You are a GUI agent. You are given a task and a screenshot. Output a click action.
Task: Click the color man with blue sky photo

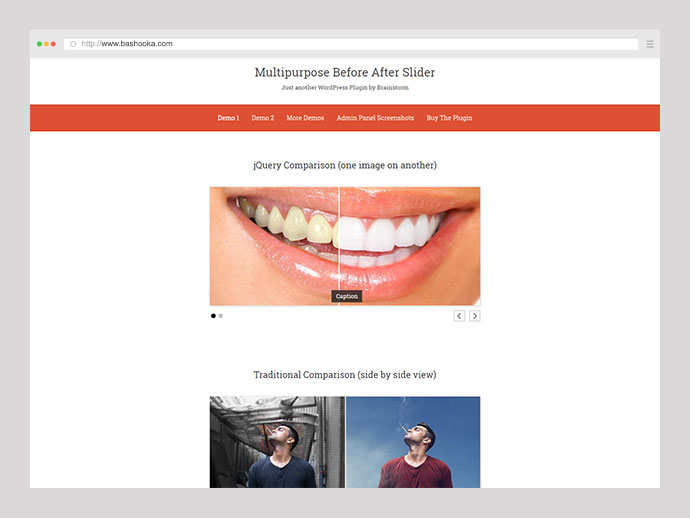pyautogui.click(x=413, y=442)
